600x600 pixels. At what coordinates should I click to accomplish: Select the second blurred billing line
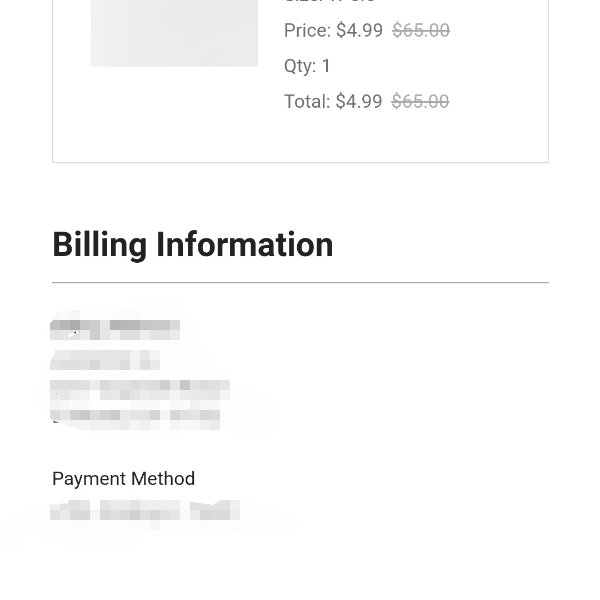tap(105, 360)
